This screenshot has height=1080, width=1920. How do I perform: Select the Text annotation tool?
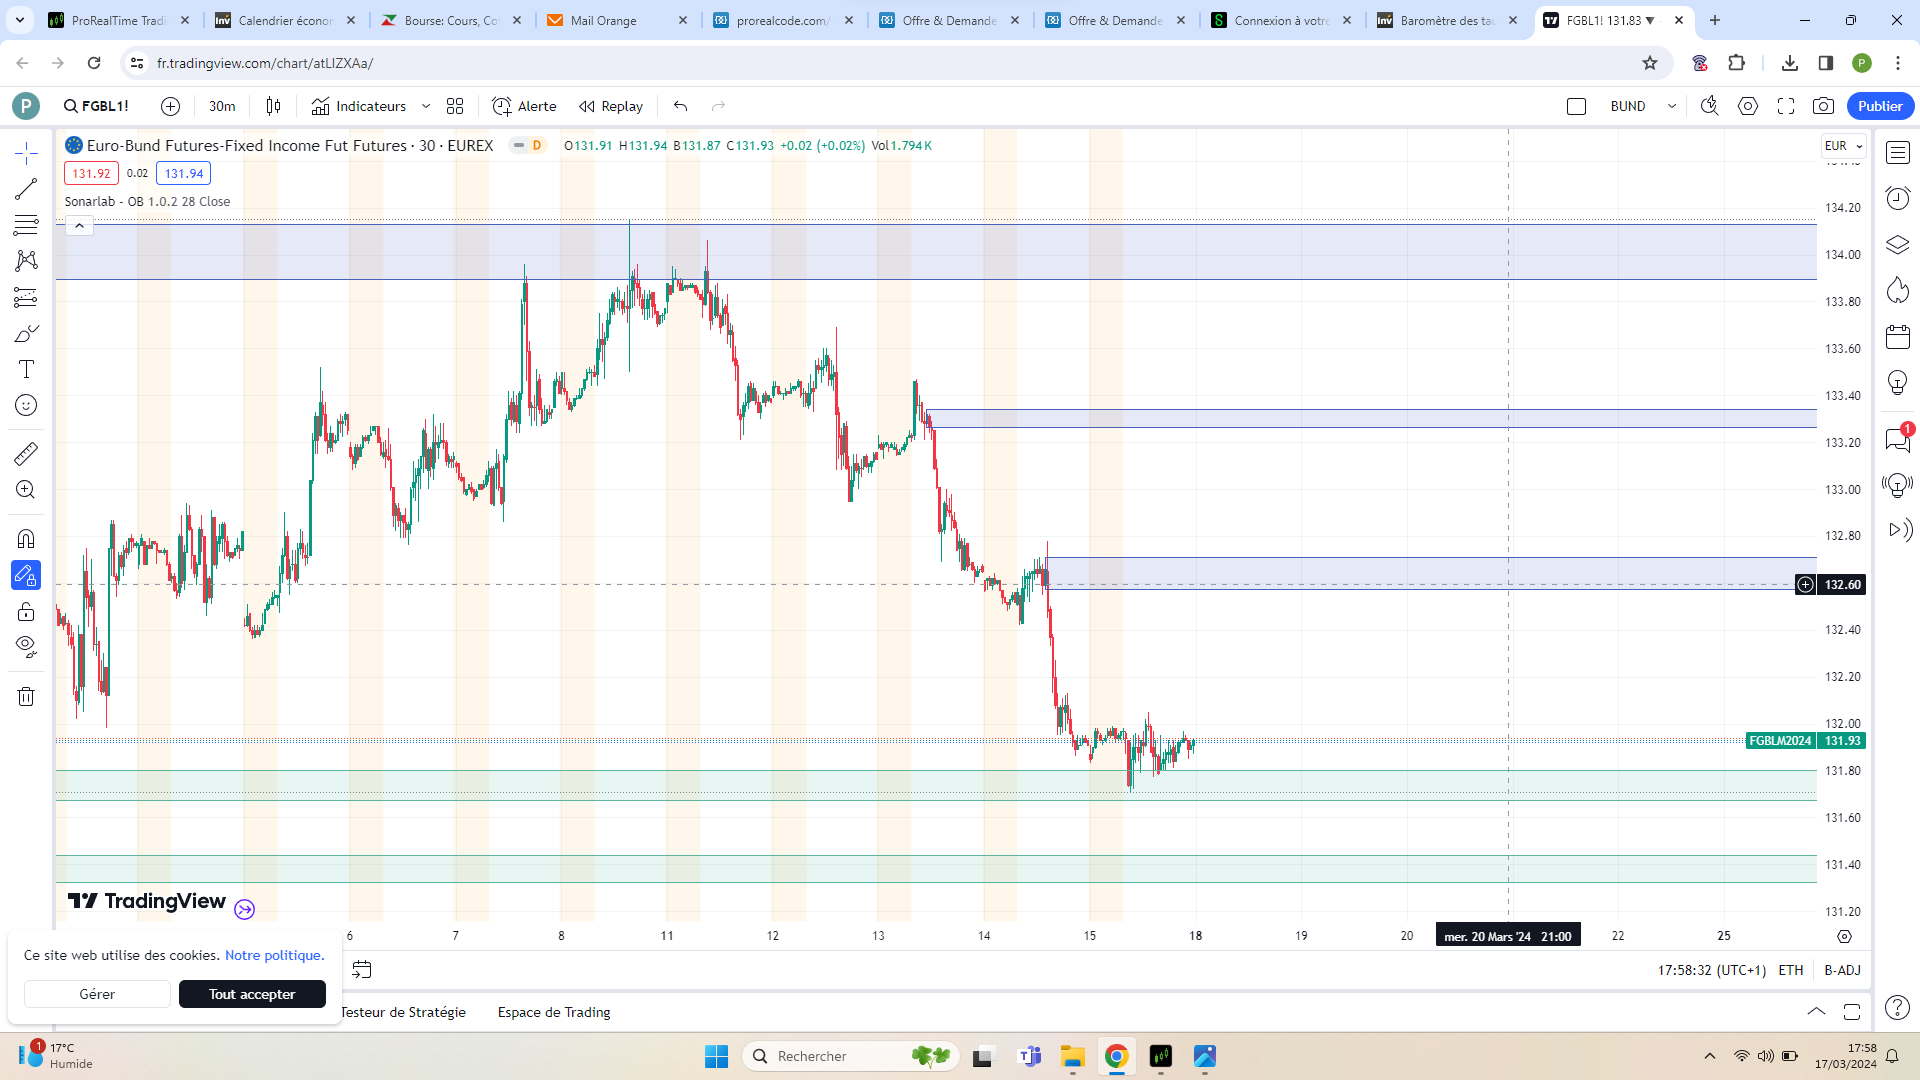[26, 369]
